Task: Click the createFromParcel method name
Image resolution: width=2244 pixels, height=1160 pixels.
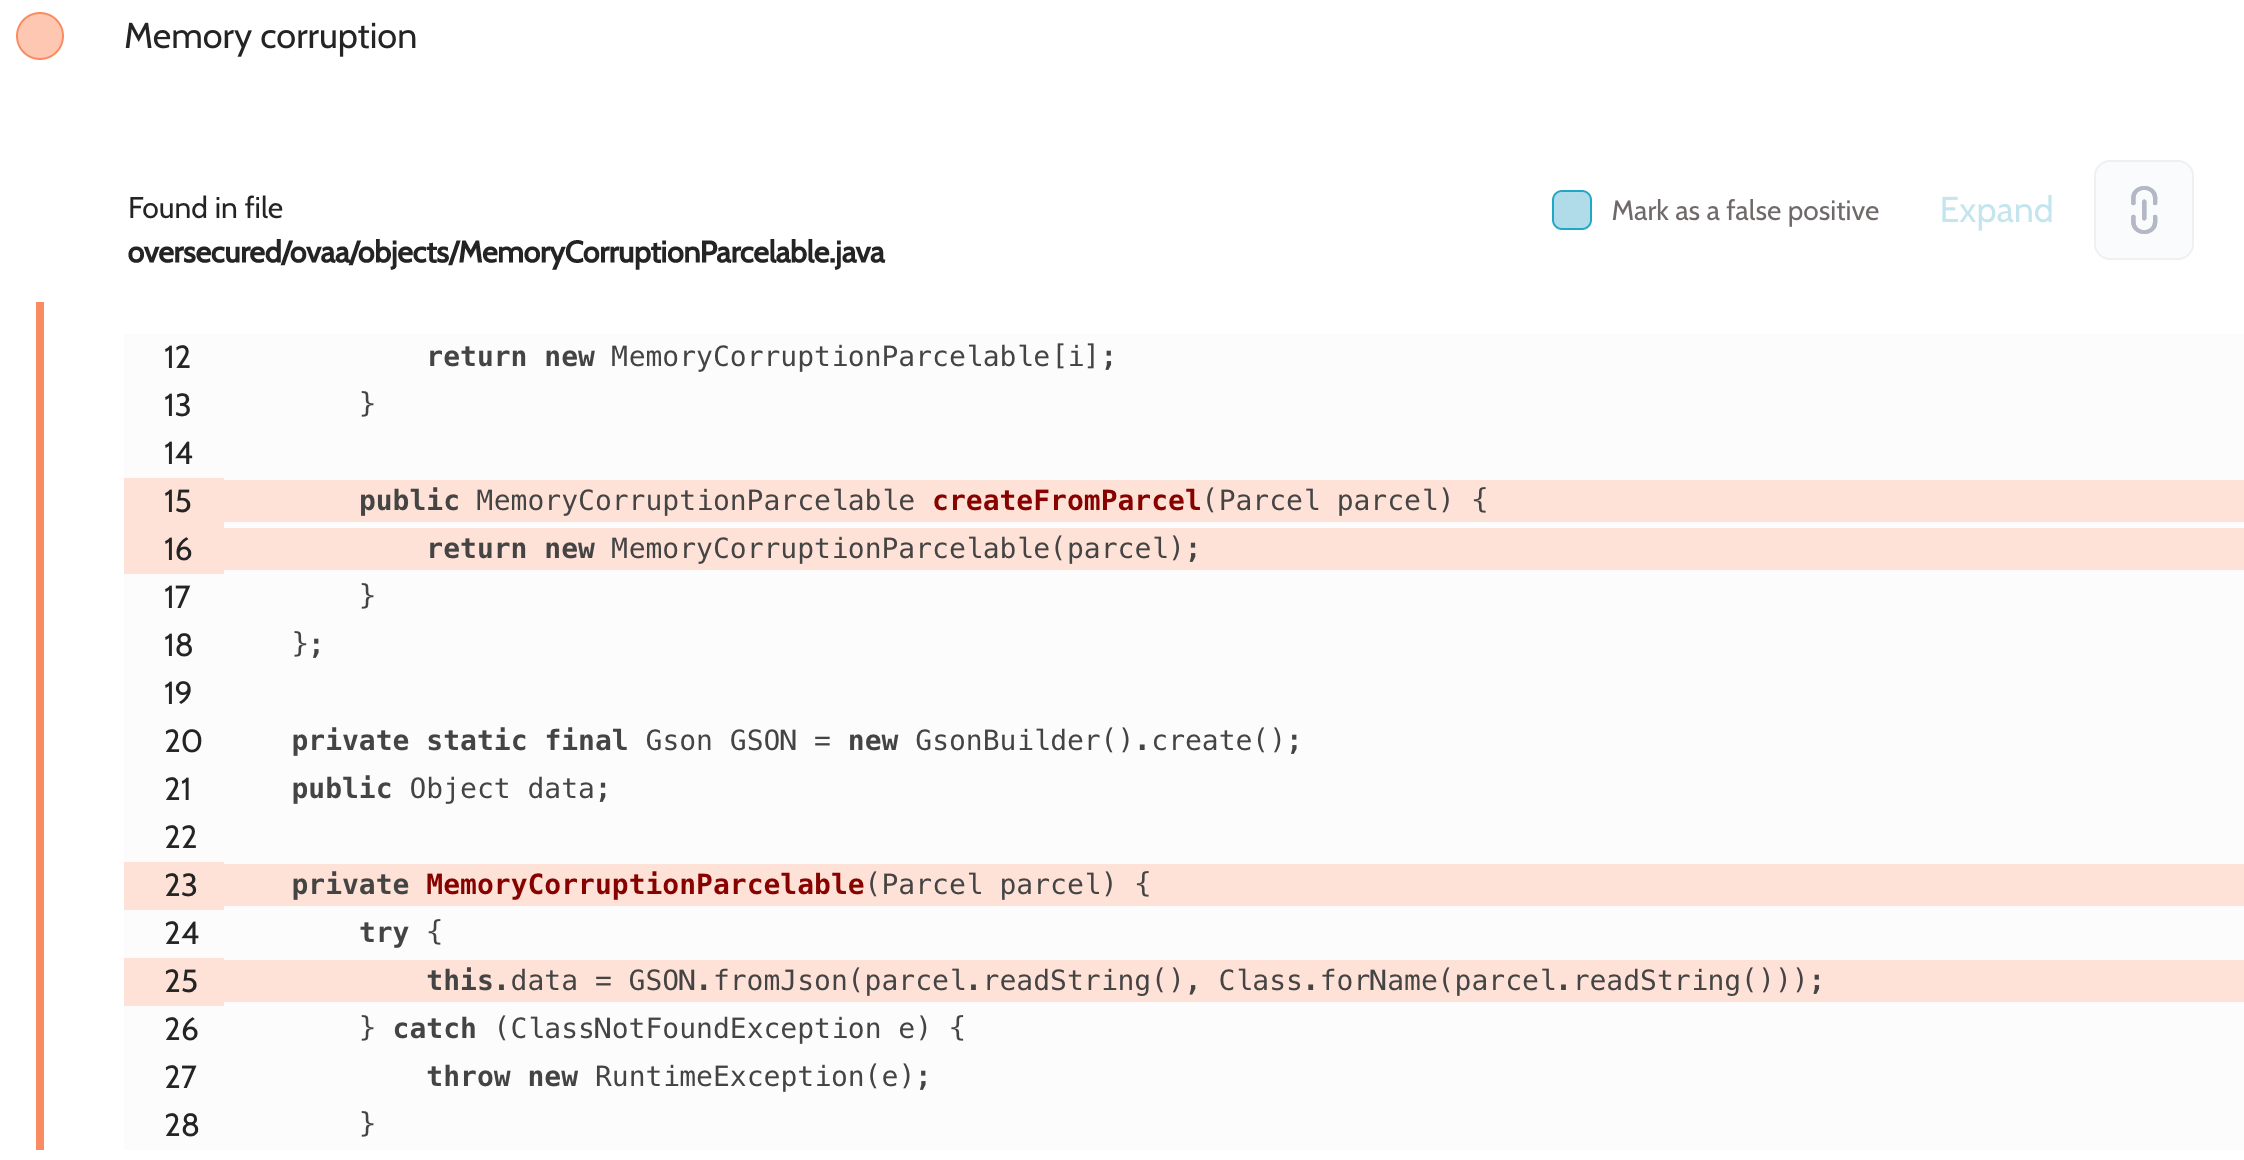Action: pos(1066,500)
